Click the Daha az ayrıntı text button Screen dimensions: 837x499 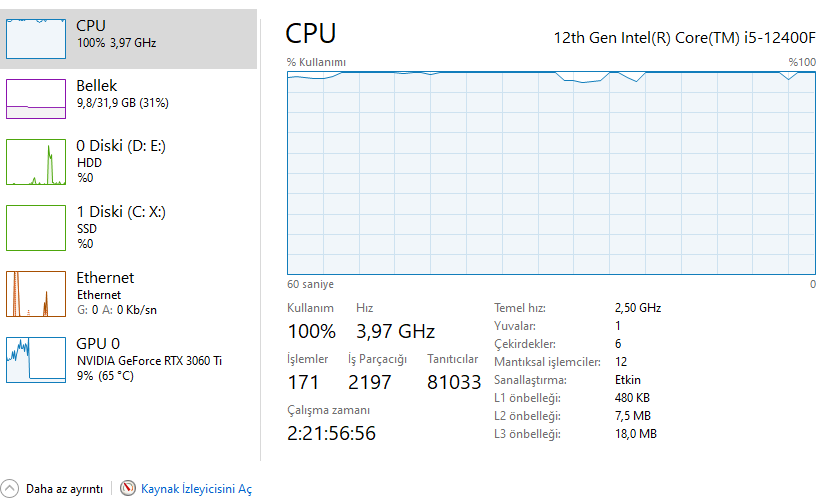pyautogui.click(x=64, y=489)
